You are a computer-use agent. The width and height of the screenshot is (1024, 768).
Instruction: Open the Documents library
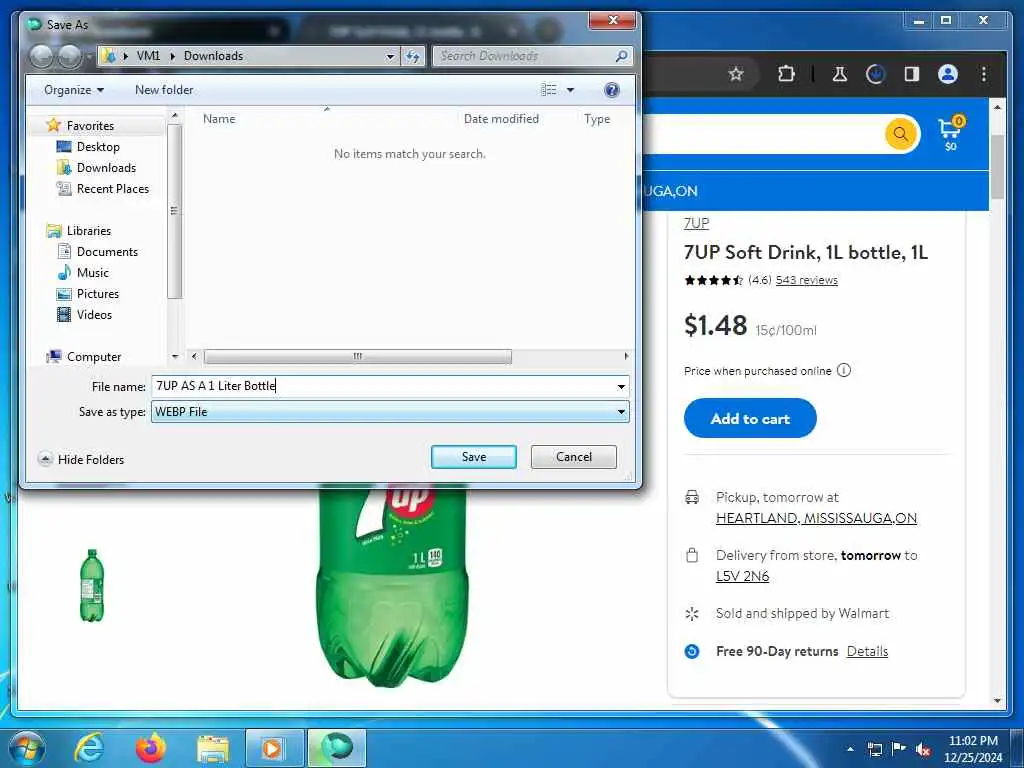tap(107, 251)
